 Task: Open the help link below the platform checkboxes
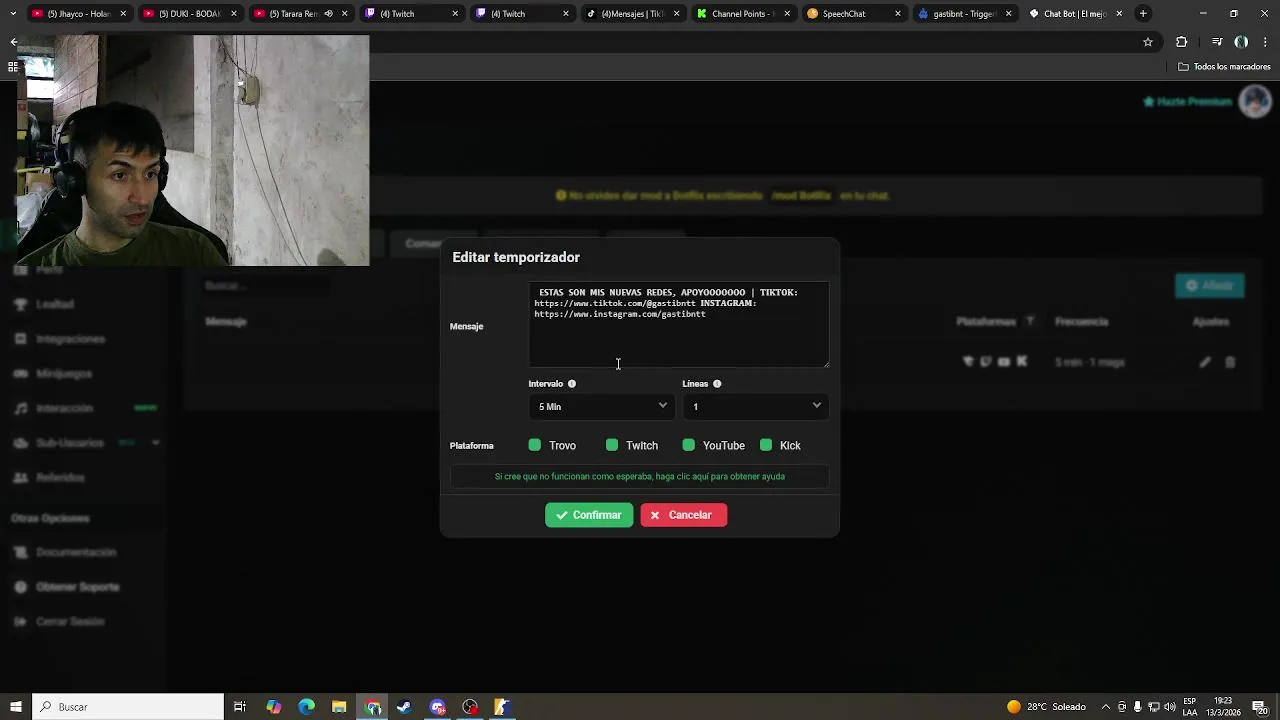(x=640, y=477)
